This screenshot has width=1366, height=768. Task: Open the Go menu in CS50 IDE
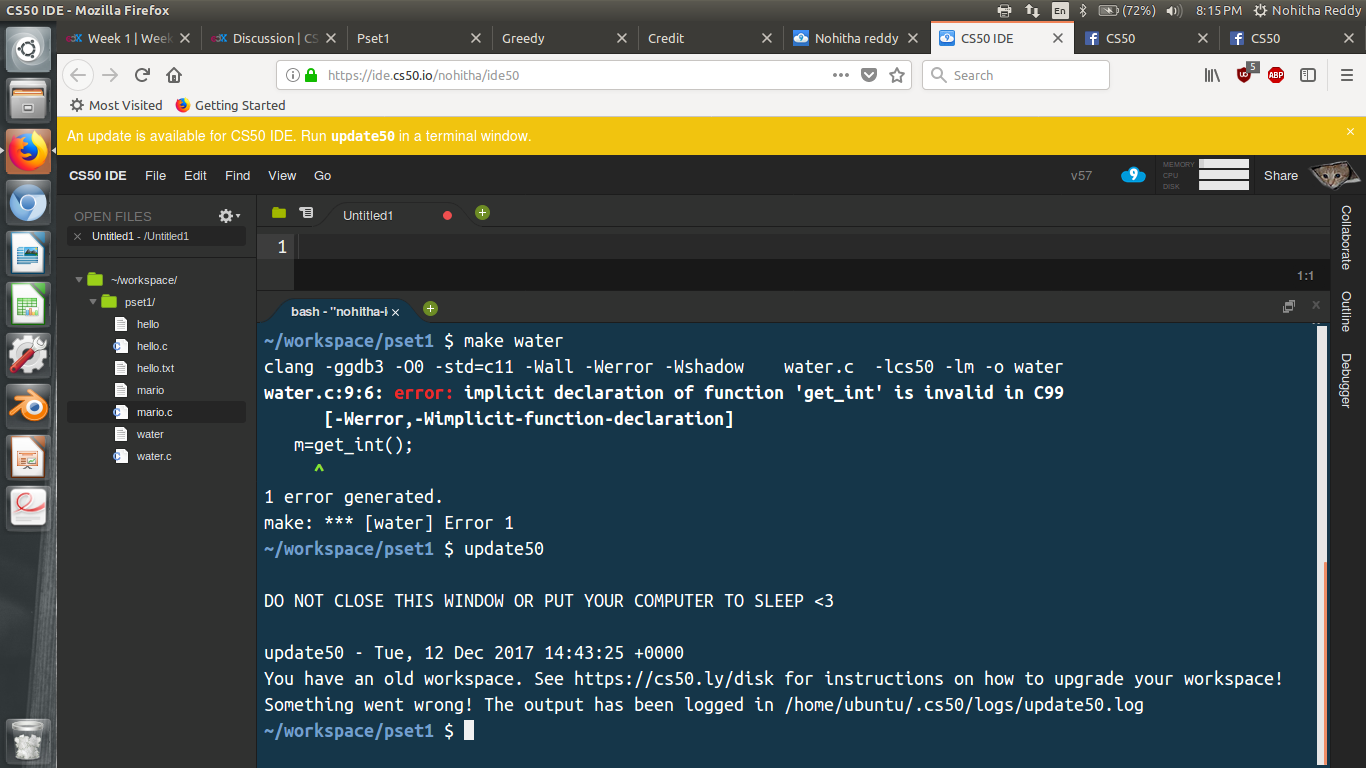pos(322,175)
